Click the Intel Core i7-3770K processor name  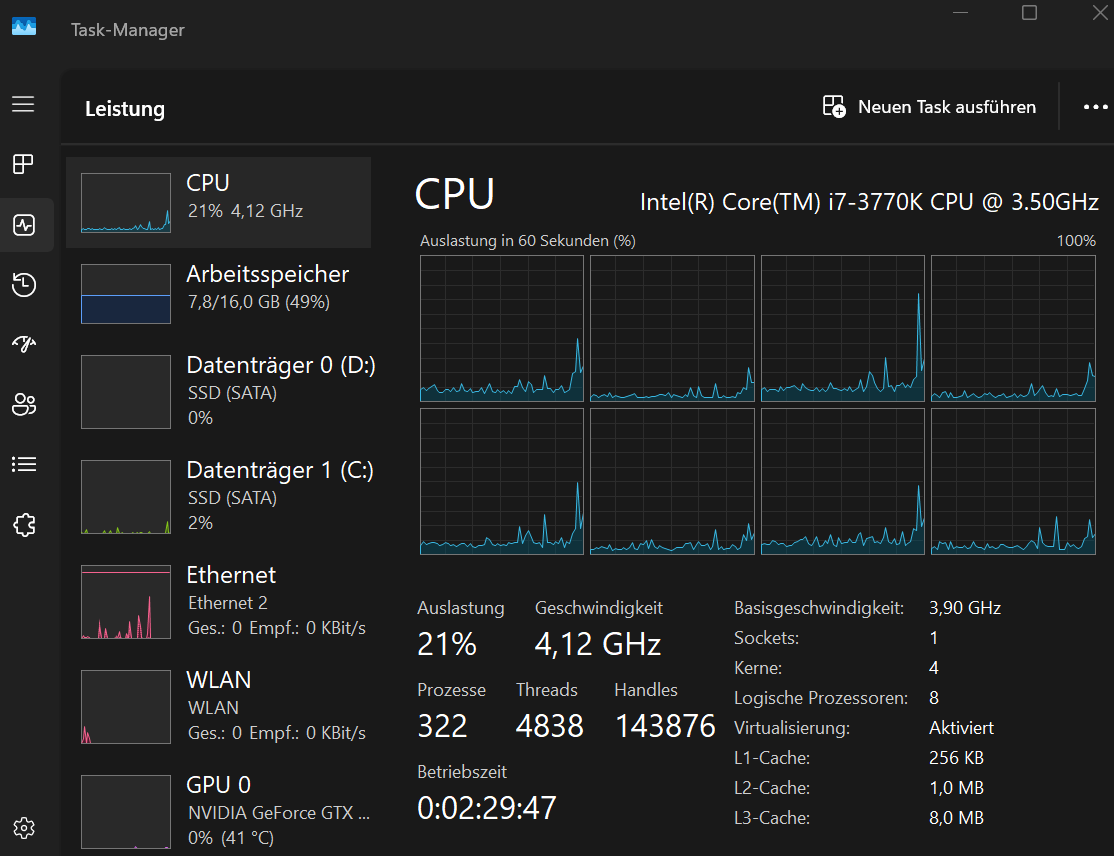(869, 202)
